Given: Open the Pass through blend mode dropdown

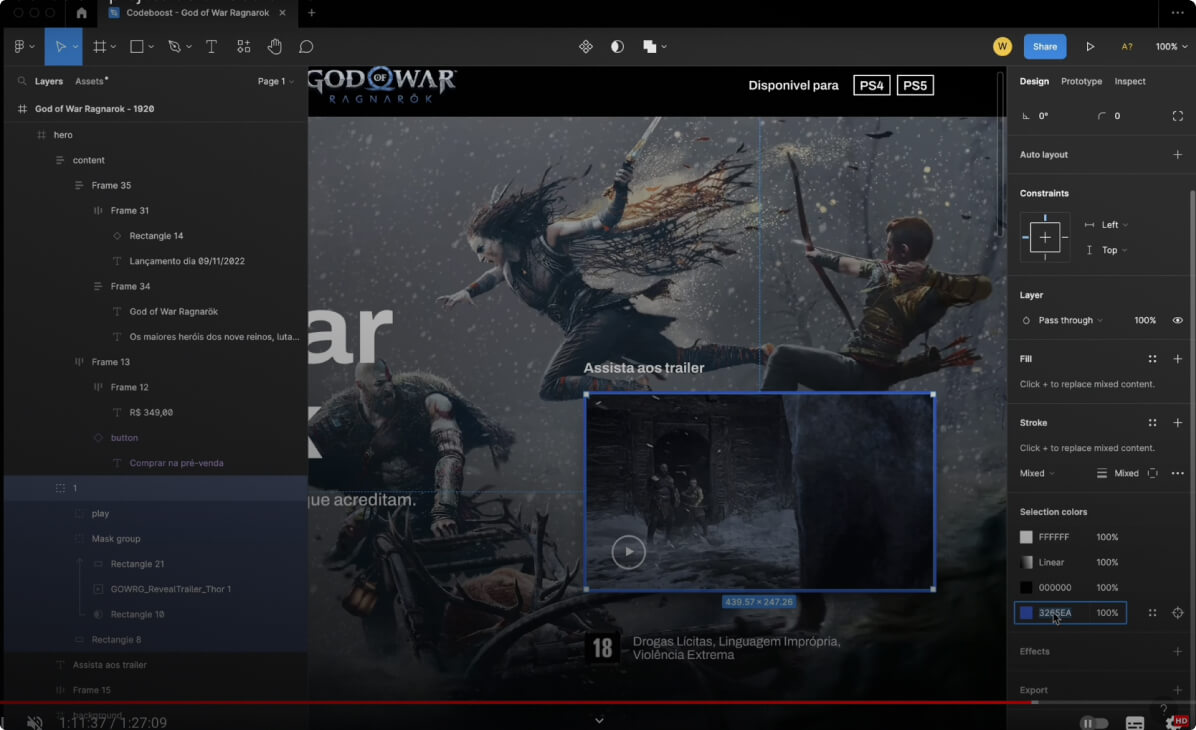Looking at the screenshot, I should tap(1069, 321).
